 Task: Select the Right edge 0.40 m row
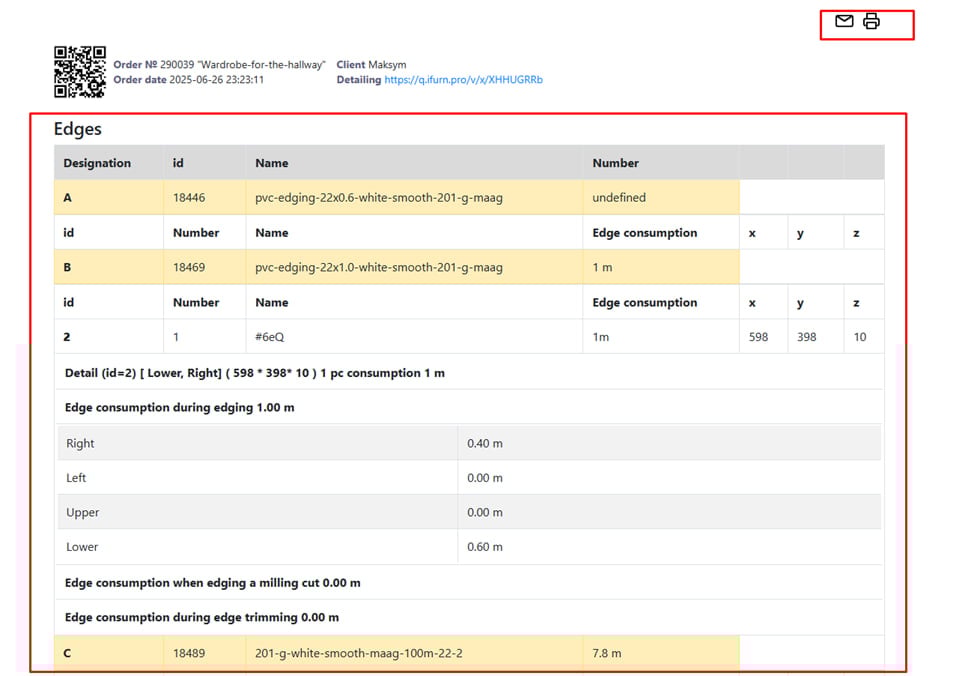pos(468,443)
